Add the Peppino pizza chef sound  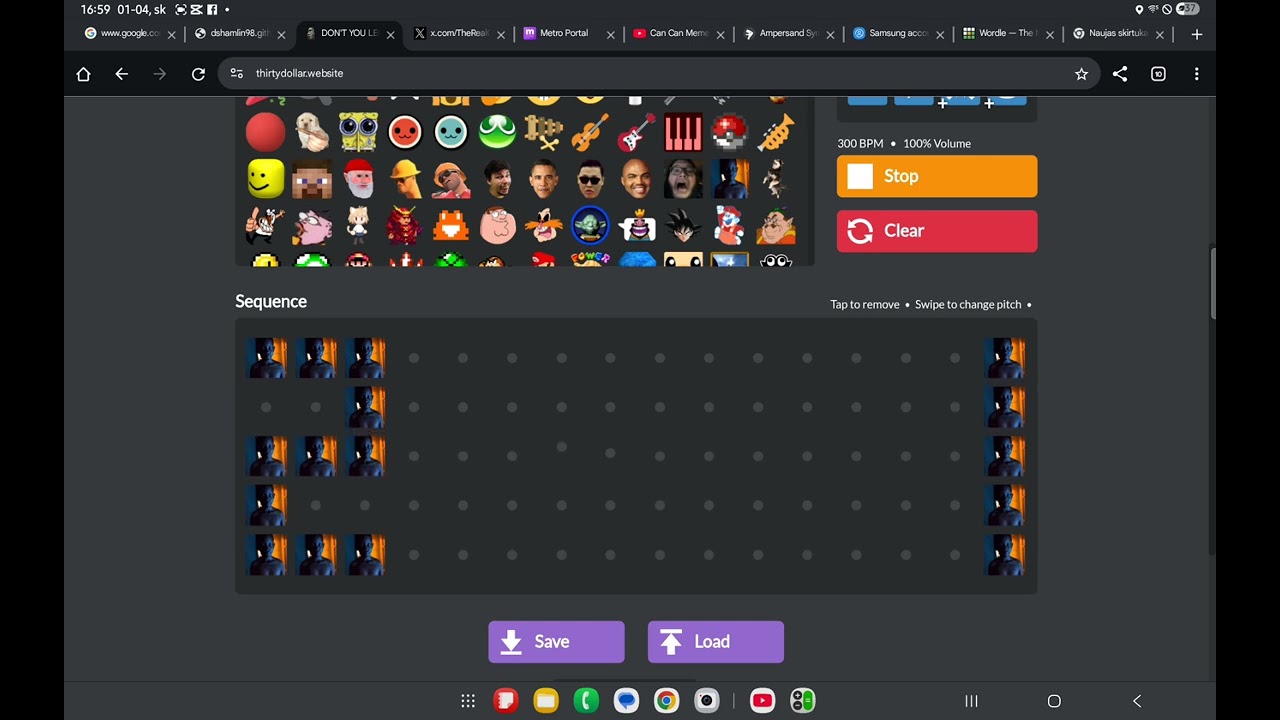(265, 226)
